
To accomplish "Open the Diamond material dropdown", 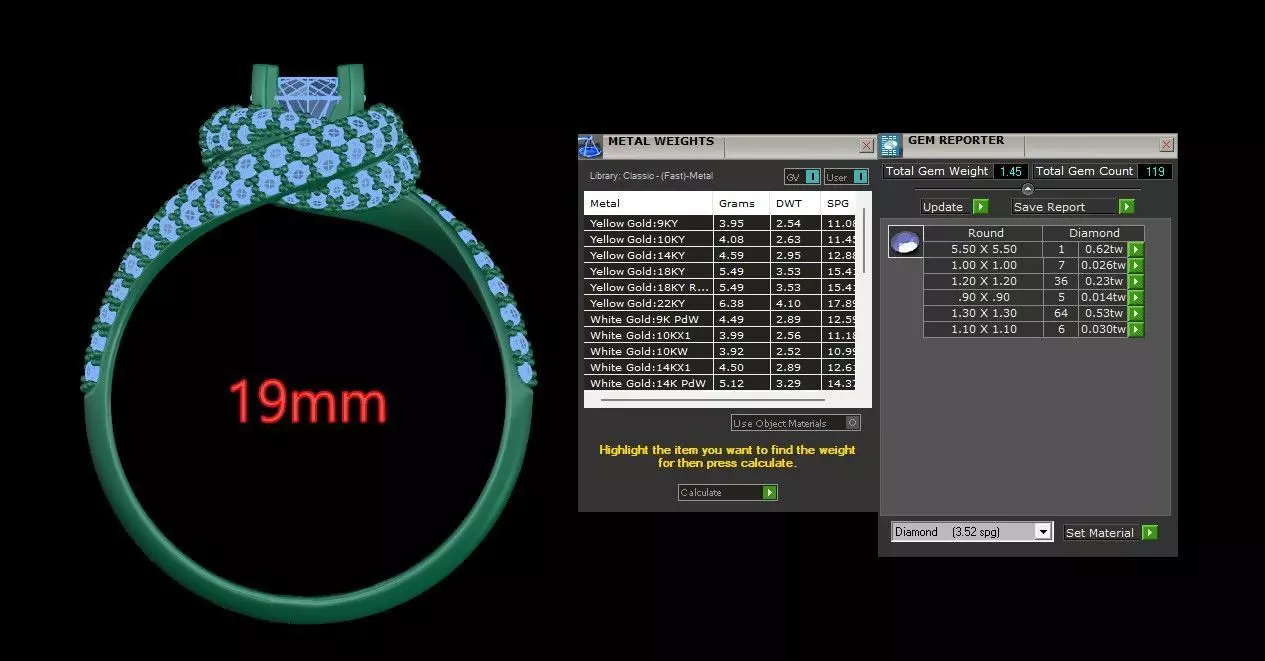I will tap(972, 532).
